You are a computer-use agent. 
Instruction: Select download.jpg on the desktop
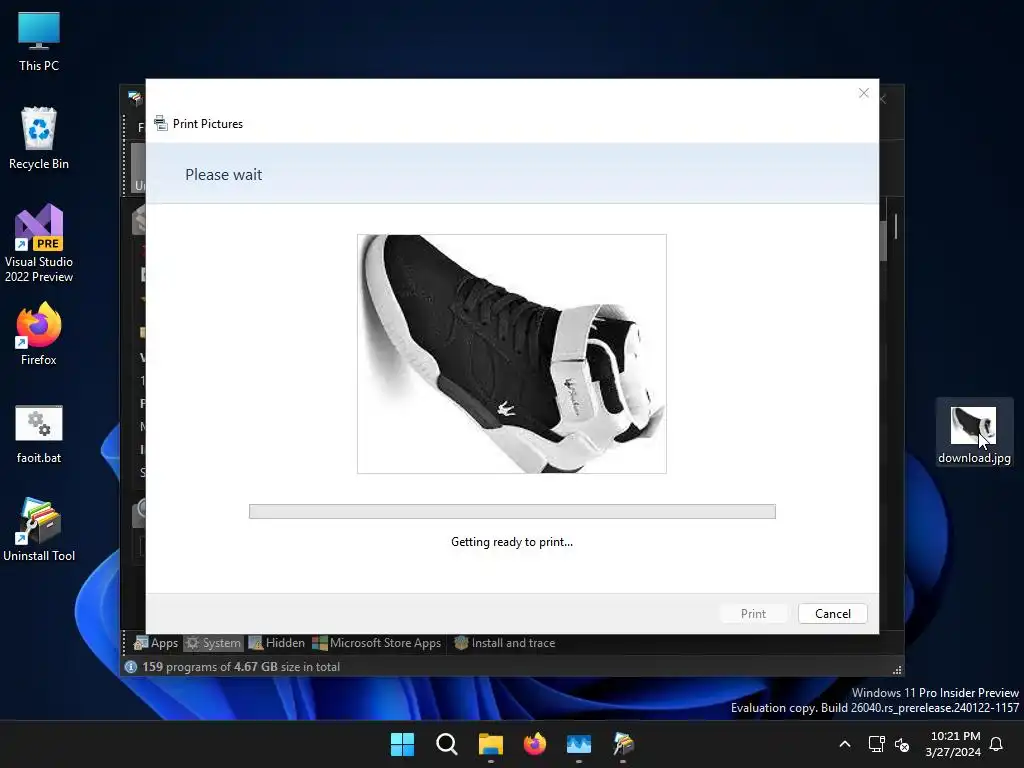click(974, 432)
